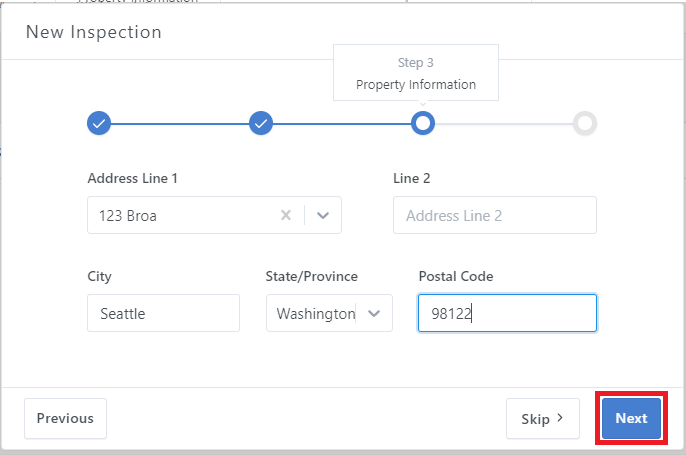
Task: Click the second completed step checkmark
Action: pos(261,123)
